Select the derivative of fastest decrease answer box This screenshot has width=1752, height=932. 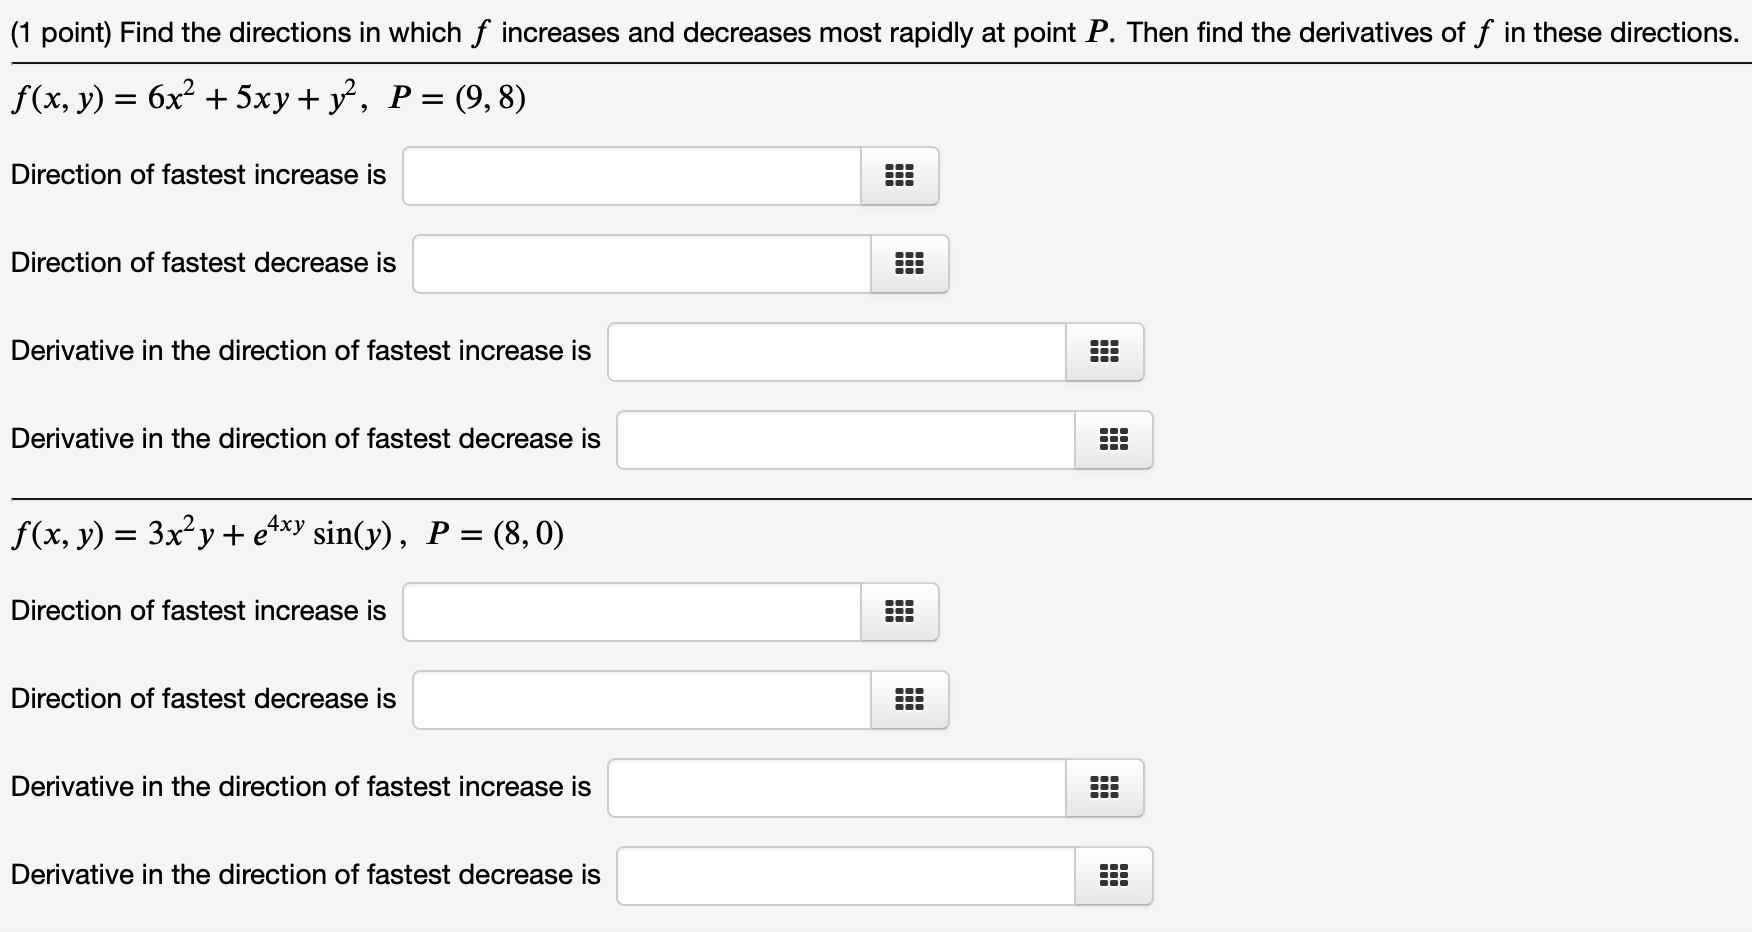845,439
